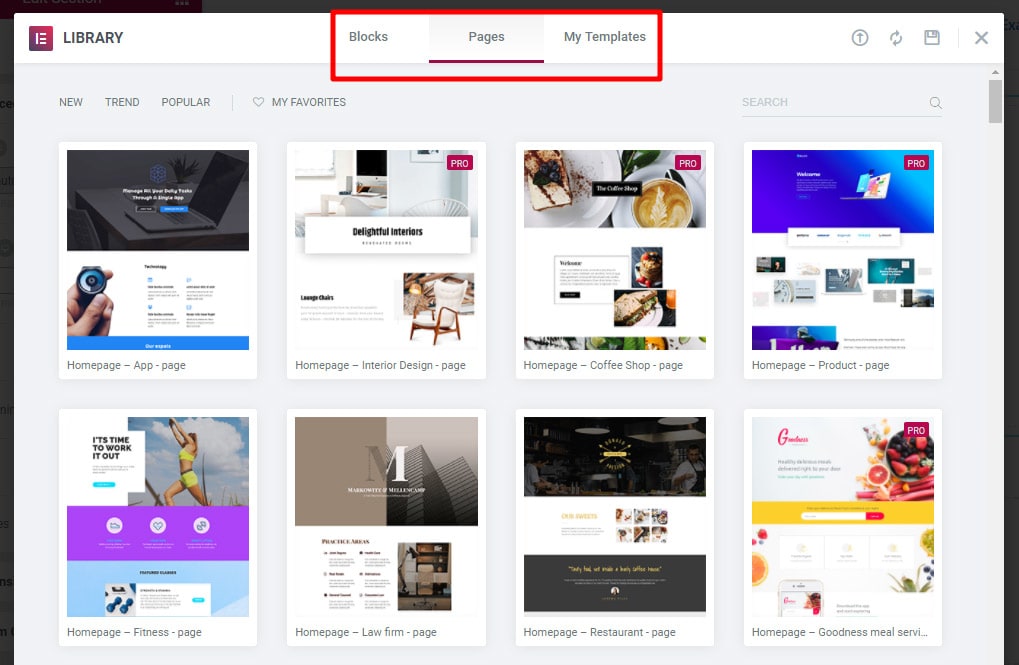
Task: Click the search magnifier icon
Action: click(x=935, y=103)
